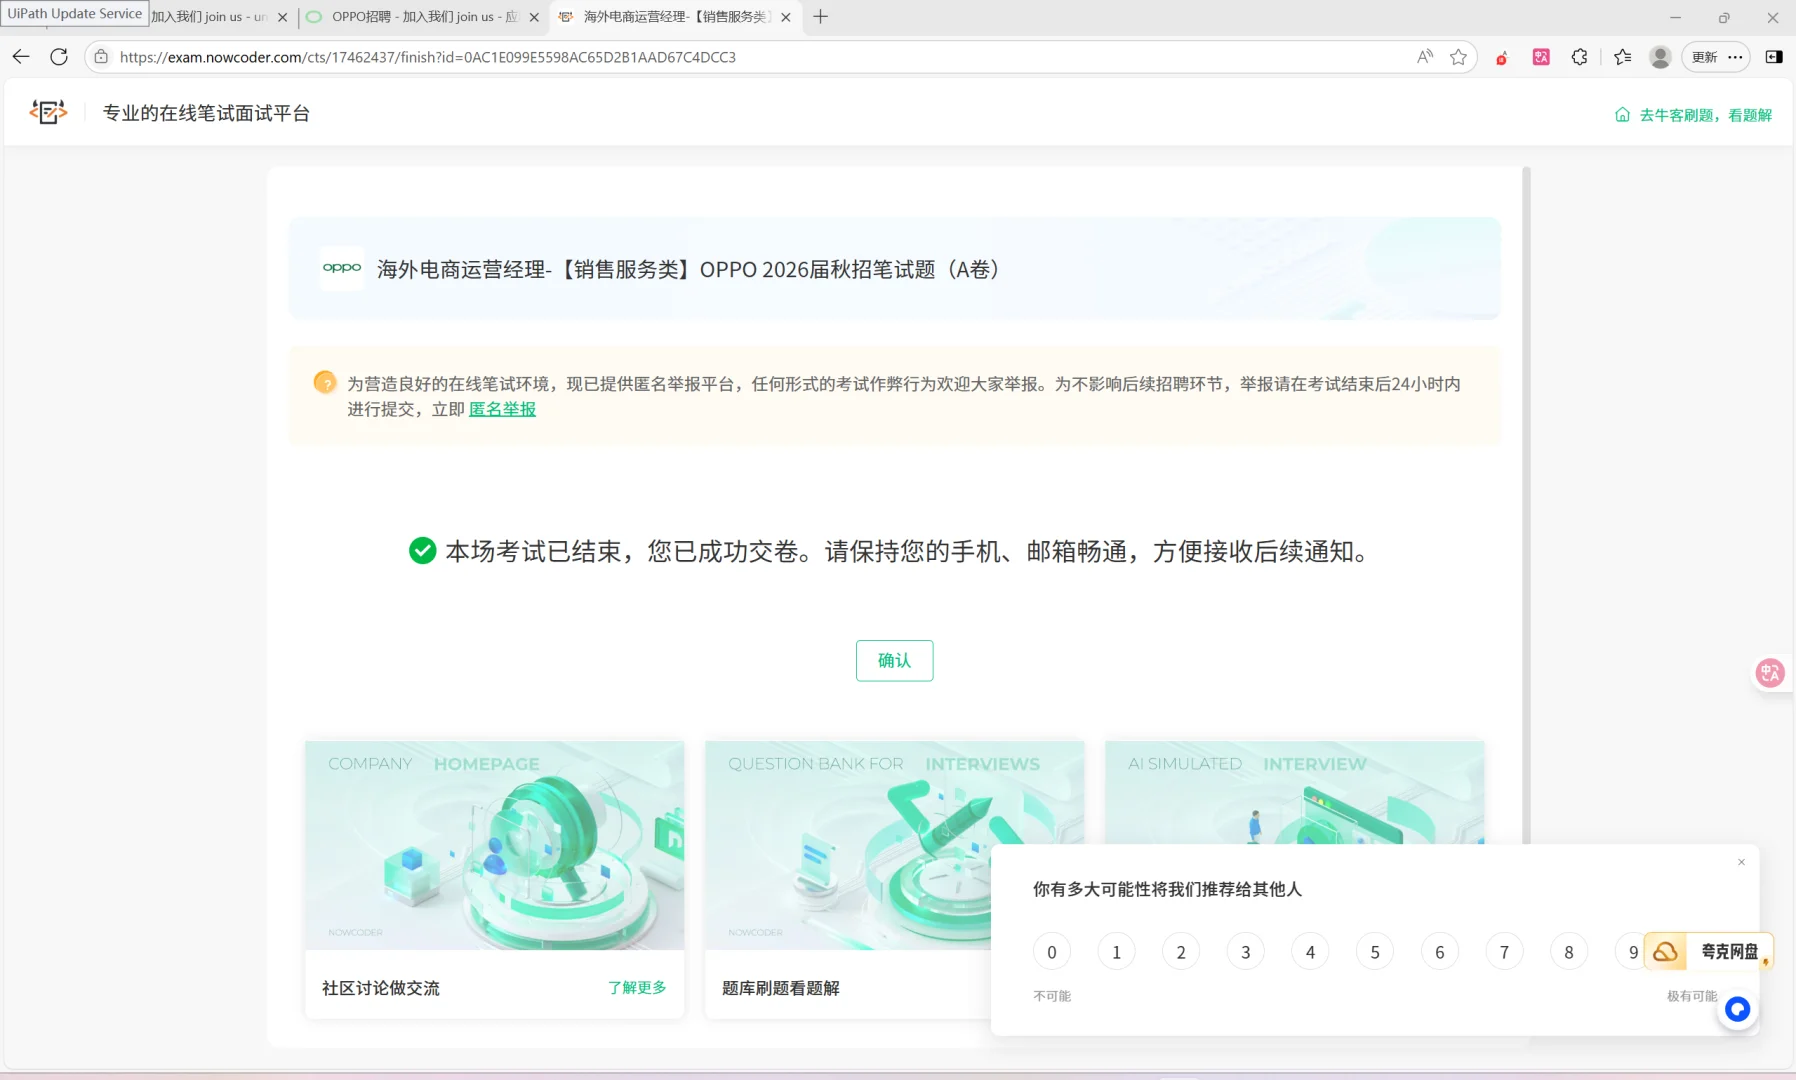Open the 夸克网盘 floating widget
The height and width of the screenshot is (1080, 1796).
click(x=1709, y=951)
